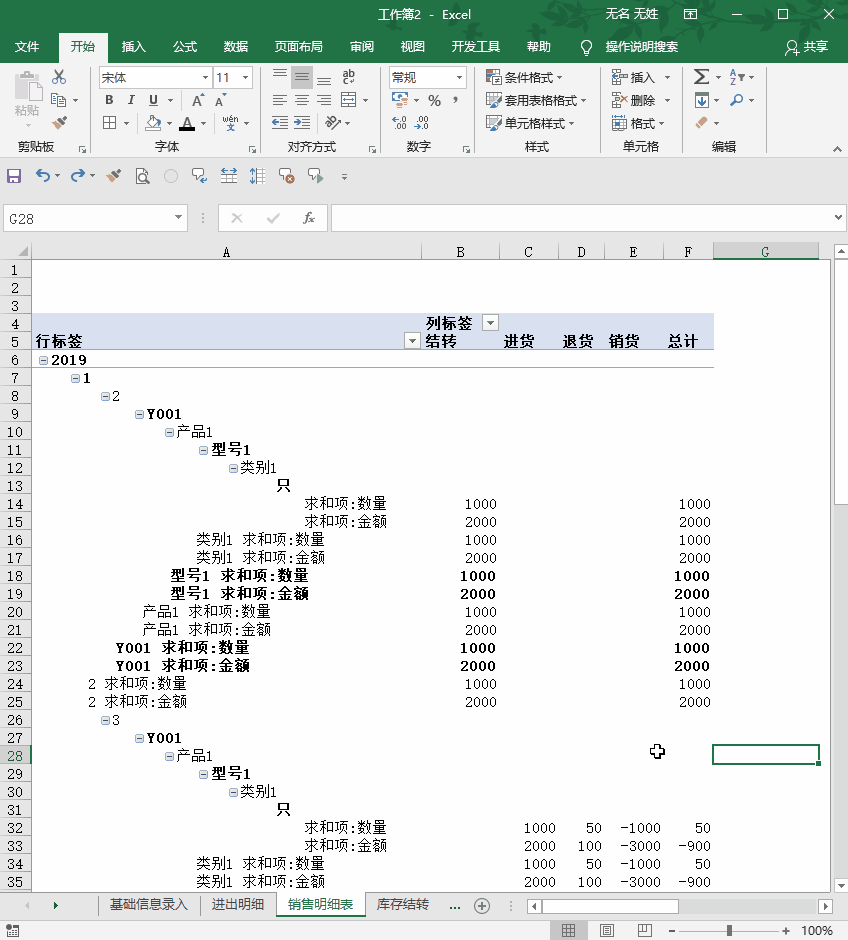Open the column labels filter dropdown
Viewport: 848px width, 940px height.
pos(490,323)
